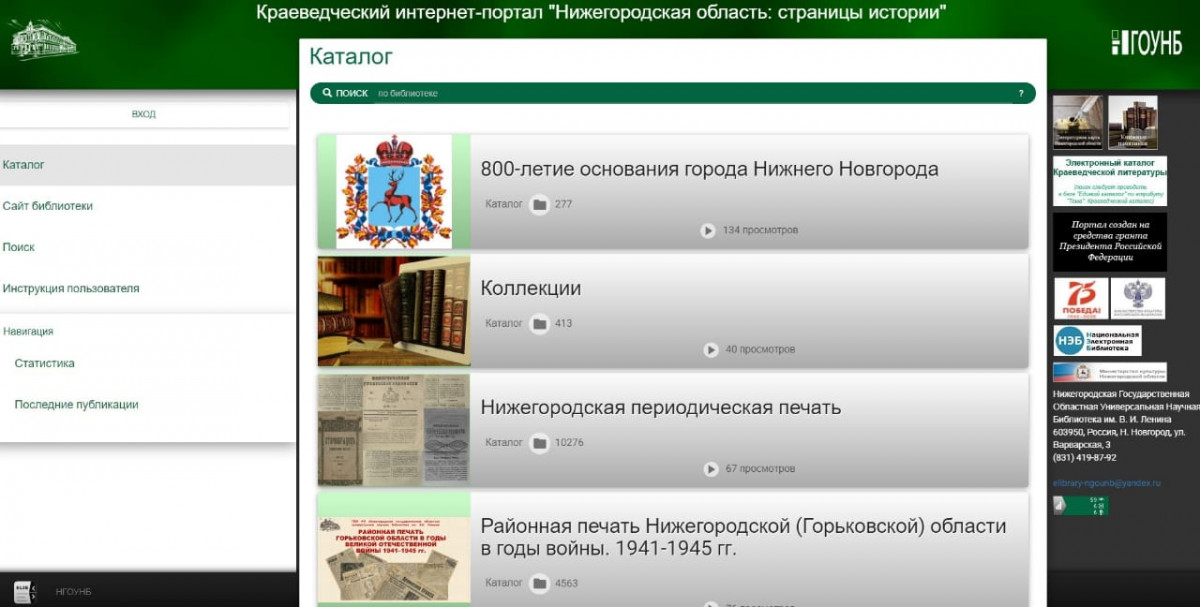Image resolution: width=1200 pixels, height=607 pixels.
Task: Click the library search text field
Action: click(x=690, y=94)
